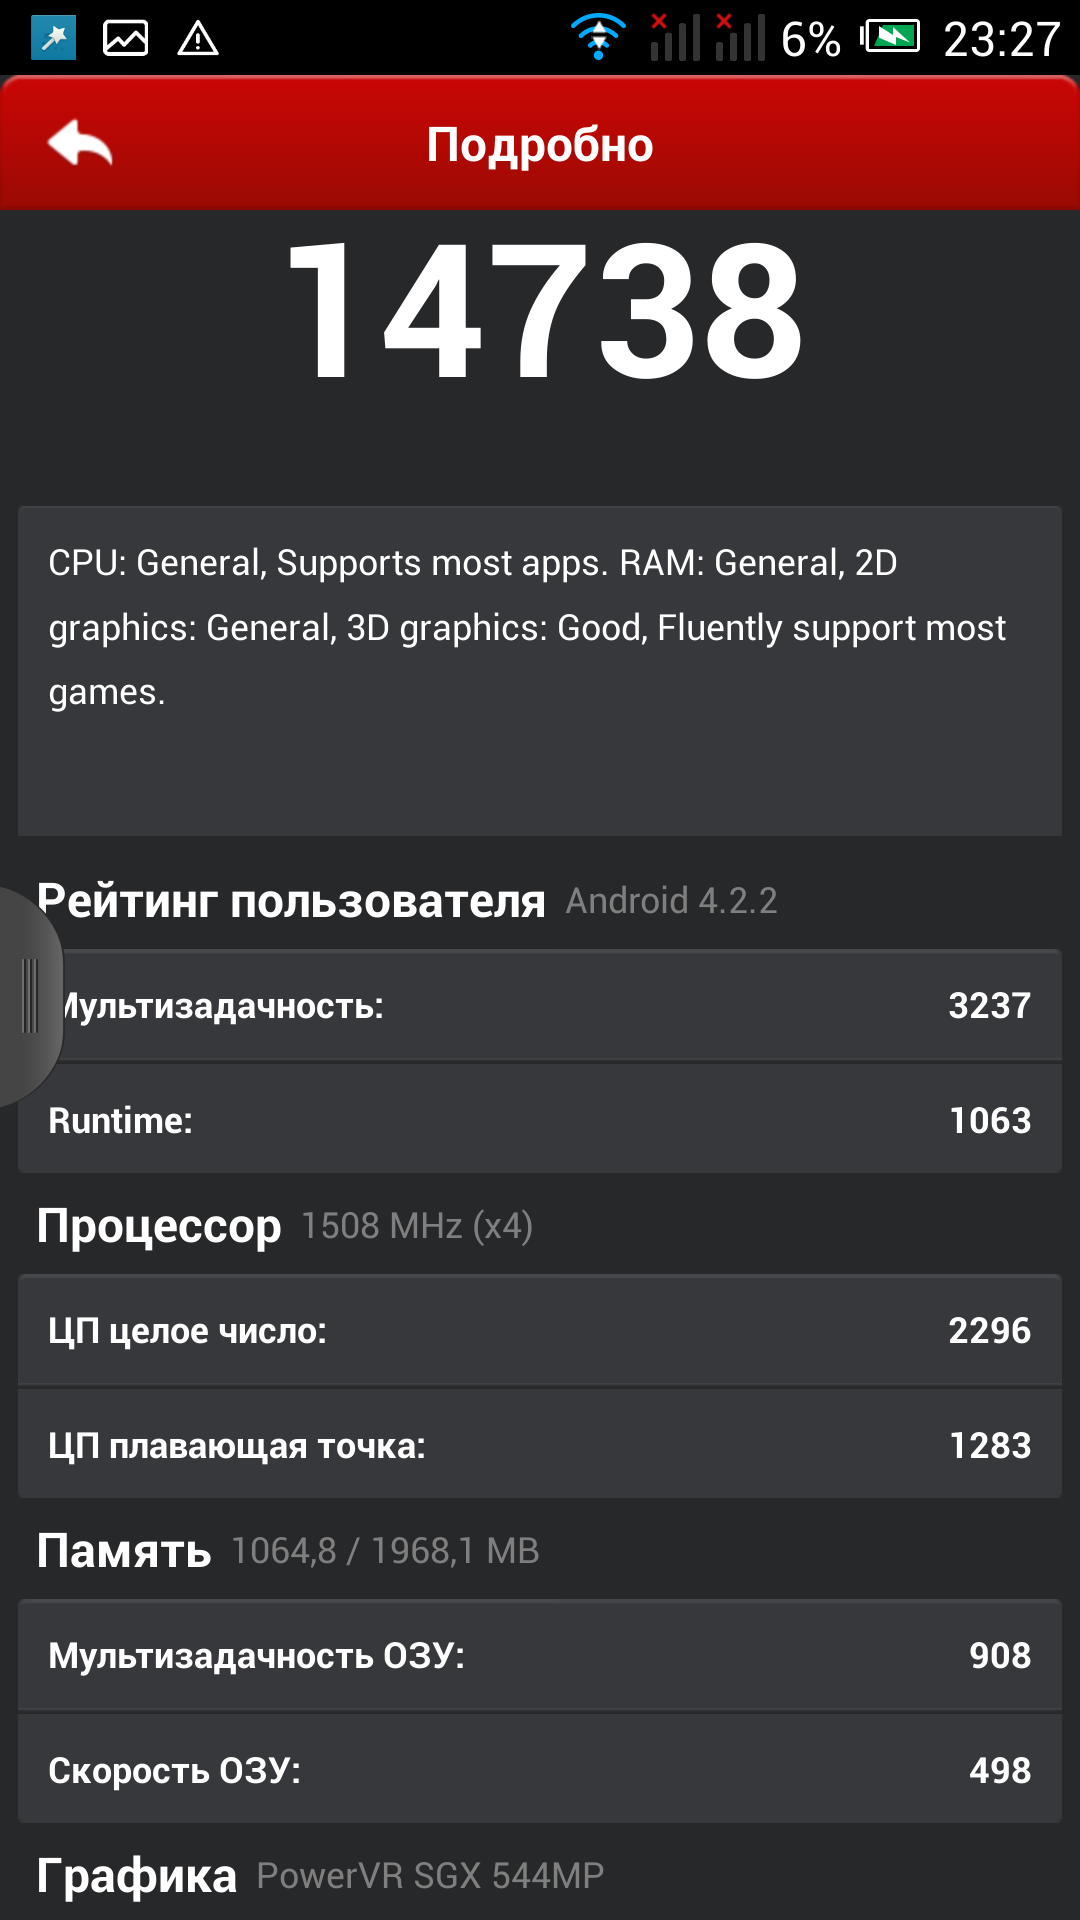This screenshot has height=1920, width=1080.
Task: Tap the first SIM signal icon
Action: (674, 38)
